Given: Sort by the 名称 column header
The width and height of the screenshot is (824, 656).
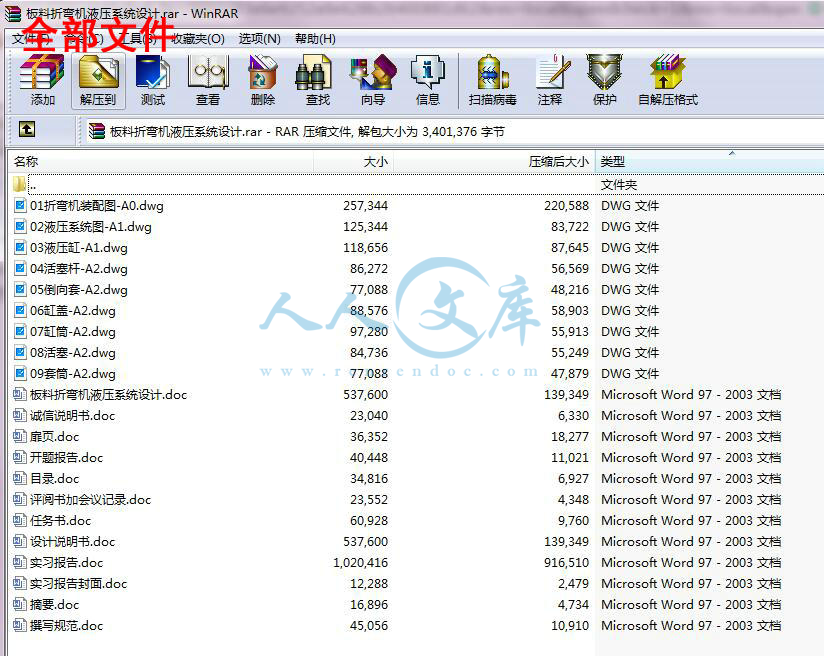Looking at the screenshot, I should [161, 161].
